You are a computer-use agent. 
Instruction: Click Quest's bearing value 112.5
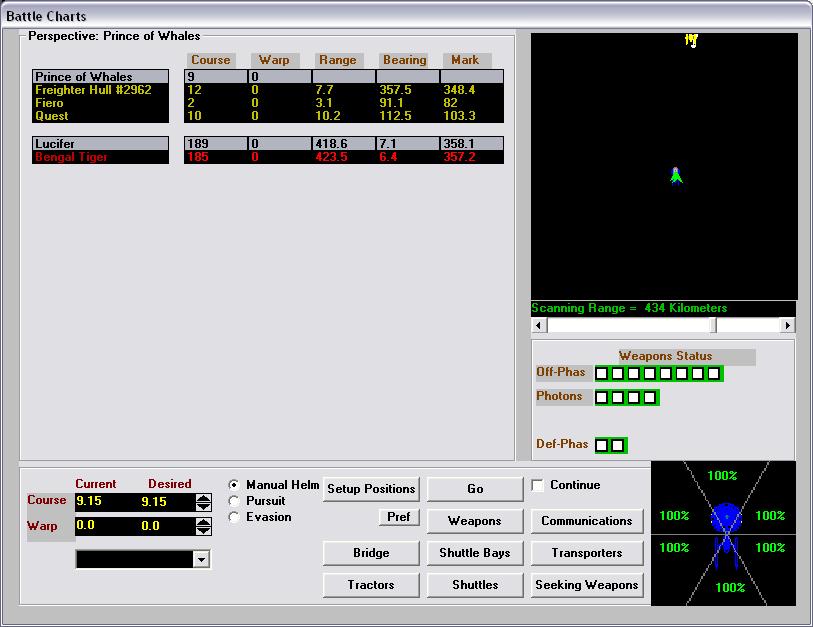point(395,116)
